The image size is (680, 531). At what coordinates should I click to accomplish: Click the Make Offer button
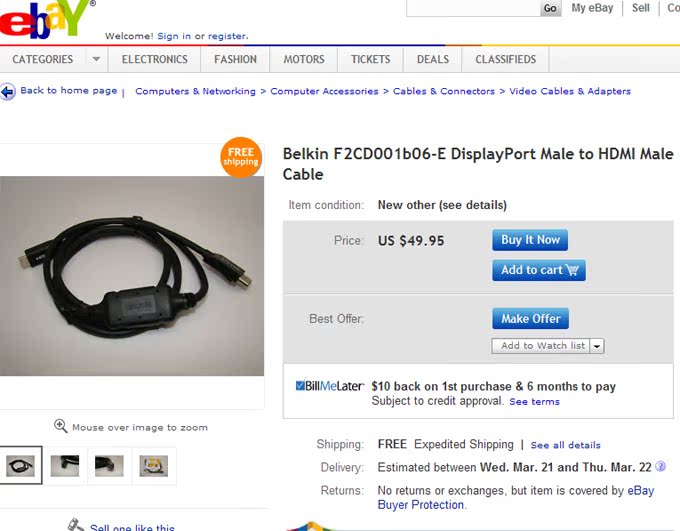[x=530, y=318]
